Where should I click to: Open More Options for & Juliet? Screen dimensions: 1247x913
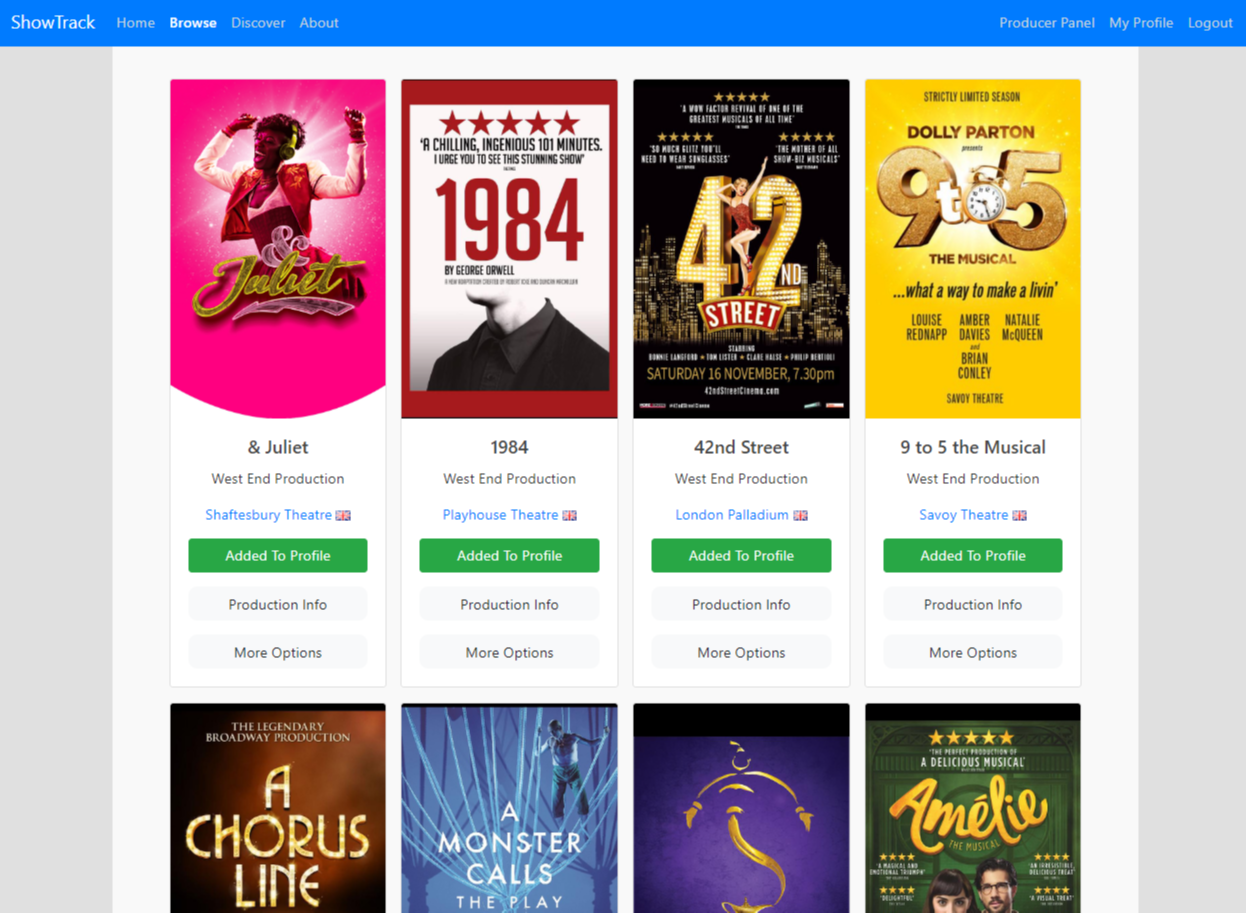(x=277, y=652)
